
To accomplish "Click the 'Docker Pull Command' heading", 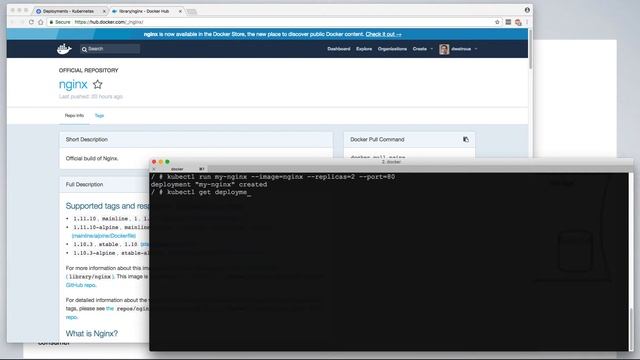I will (377, 140).
